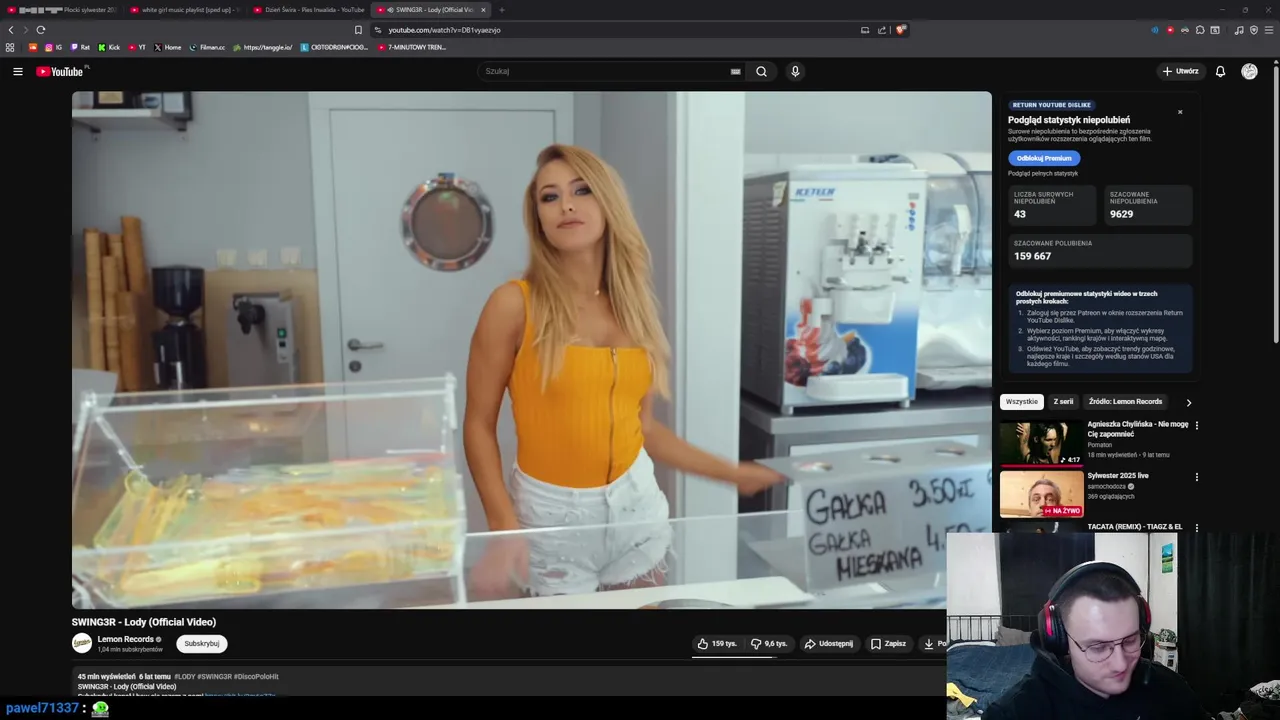This screenshot has height=720, width=1280.
Task: Like the video with thumbs up
Action: pyautogui.click(x=717, y=644)
